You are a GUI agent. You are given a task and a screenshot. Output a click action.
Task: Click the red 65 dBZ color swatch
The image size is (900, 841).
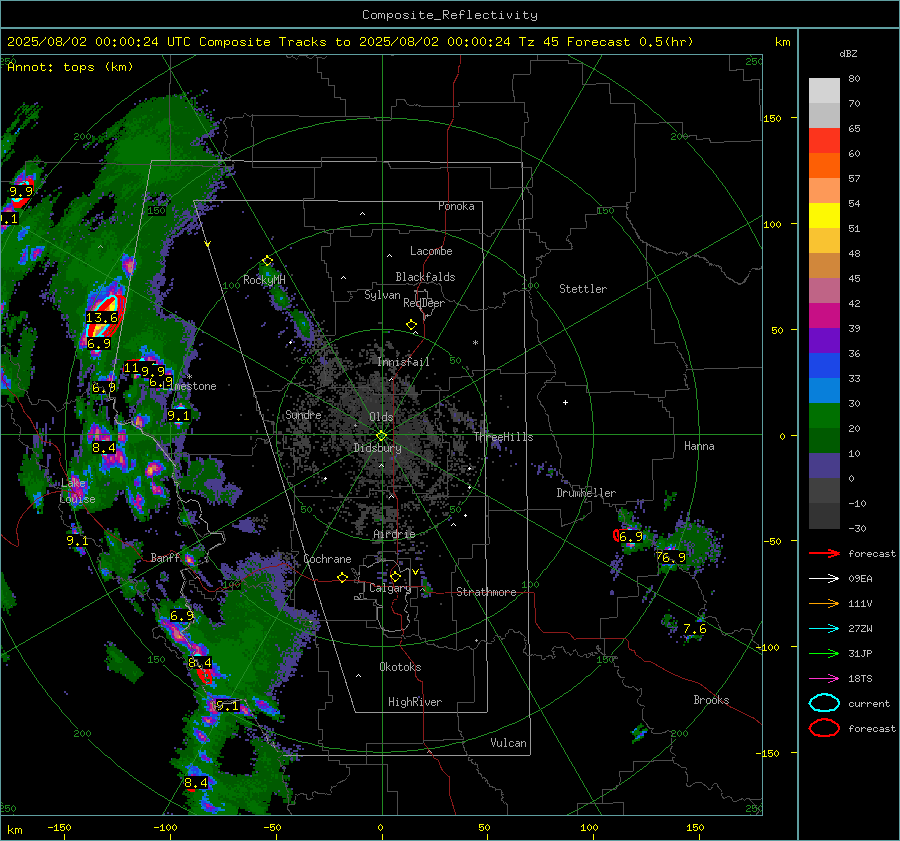coord(824,140)
